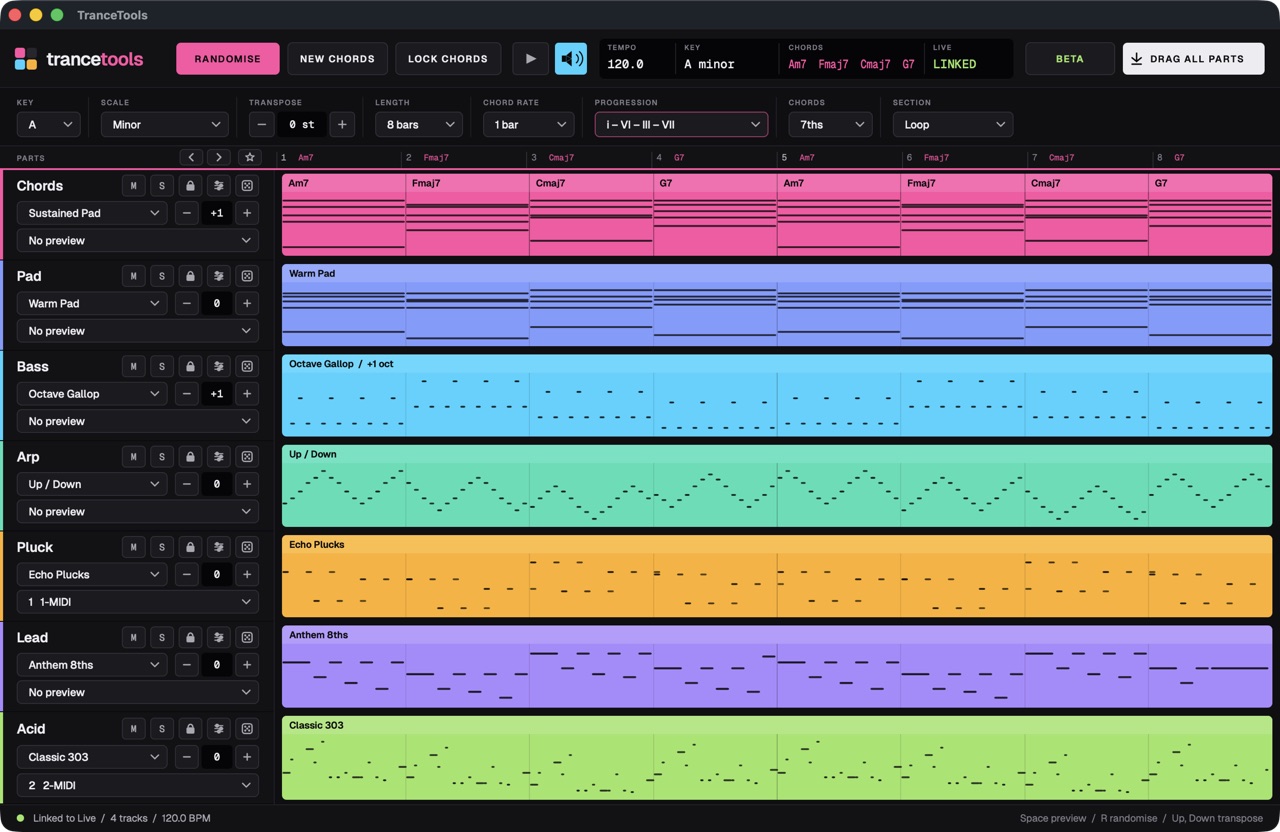
Task: Click the LOCK CHORDS button
Action: [x=448, y=59]
